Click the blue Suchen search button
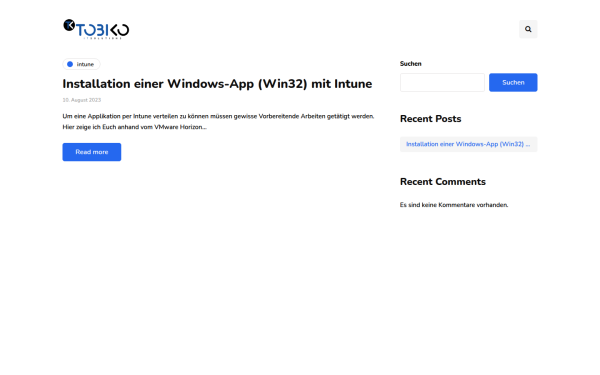Image resolution: width=600 pixels, height=375 pixels. pyautogui.click(x=513, y=82)
